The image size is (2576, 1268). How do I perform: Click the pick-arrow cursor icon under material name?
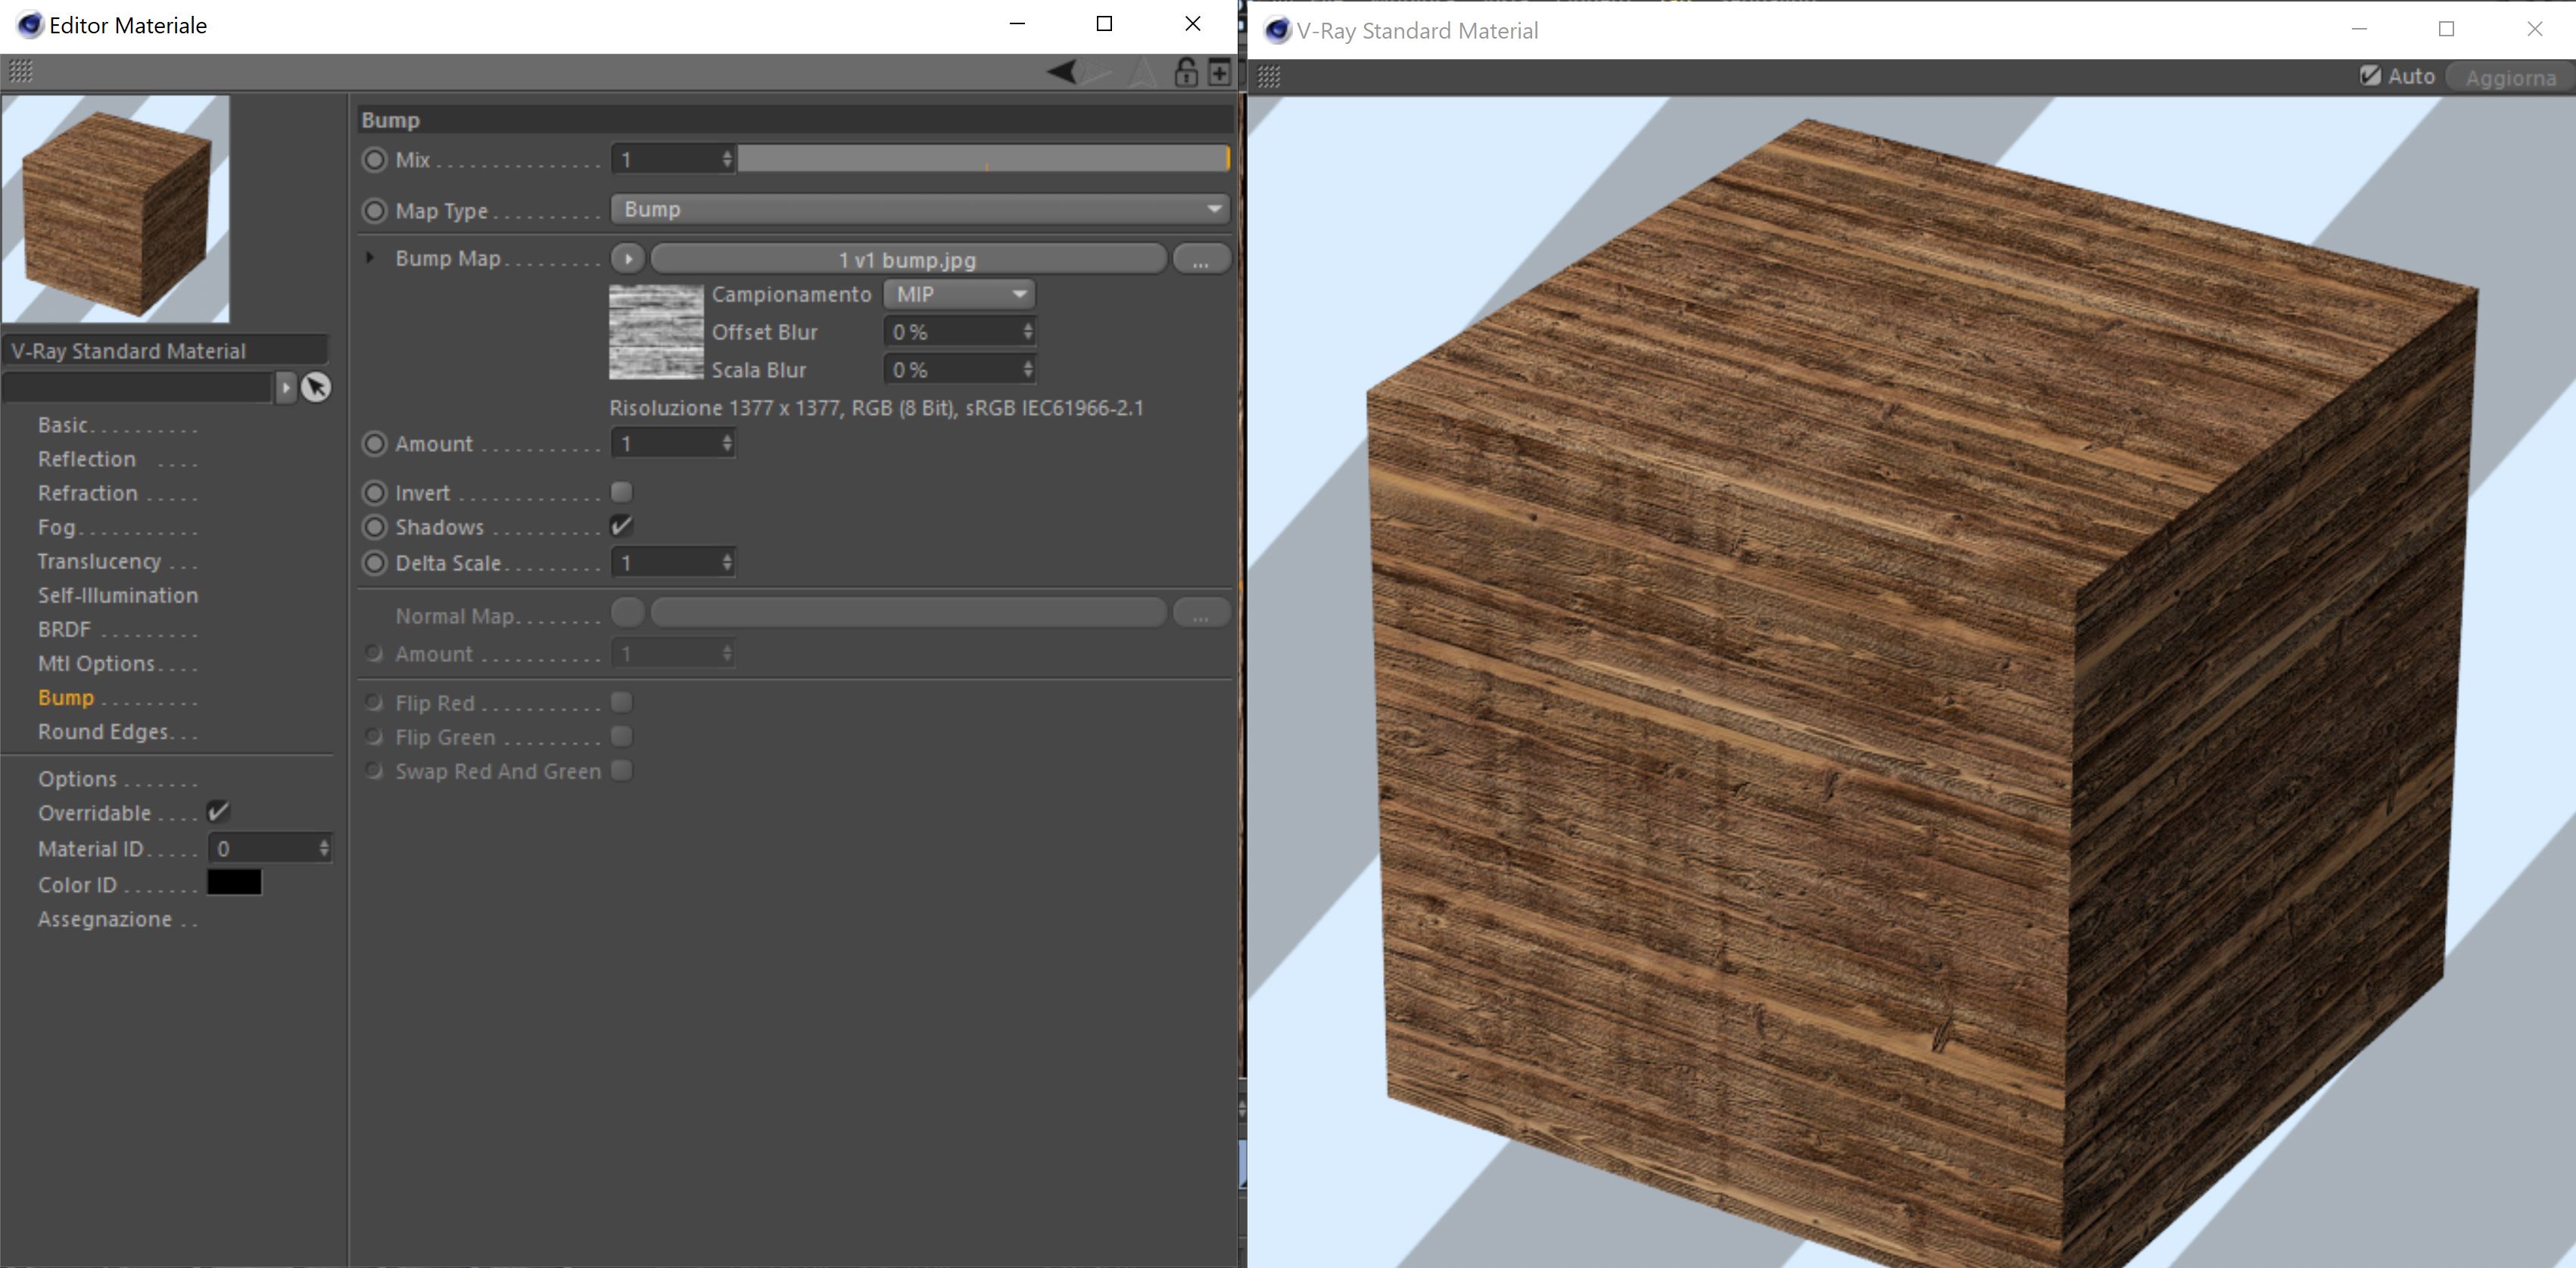pos(316,387)
